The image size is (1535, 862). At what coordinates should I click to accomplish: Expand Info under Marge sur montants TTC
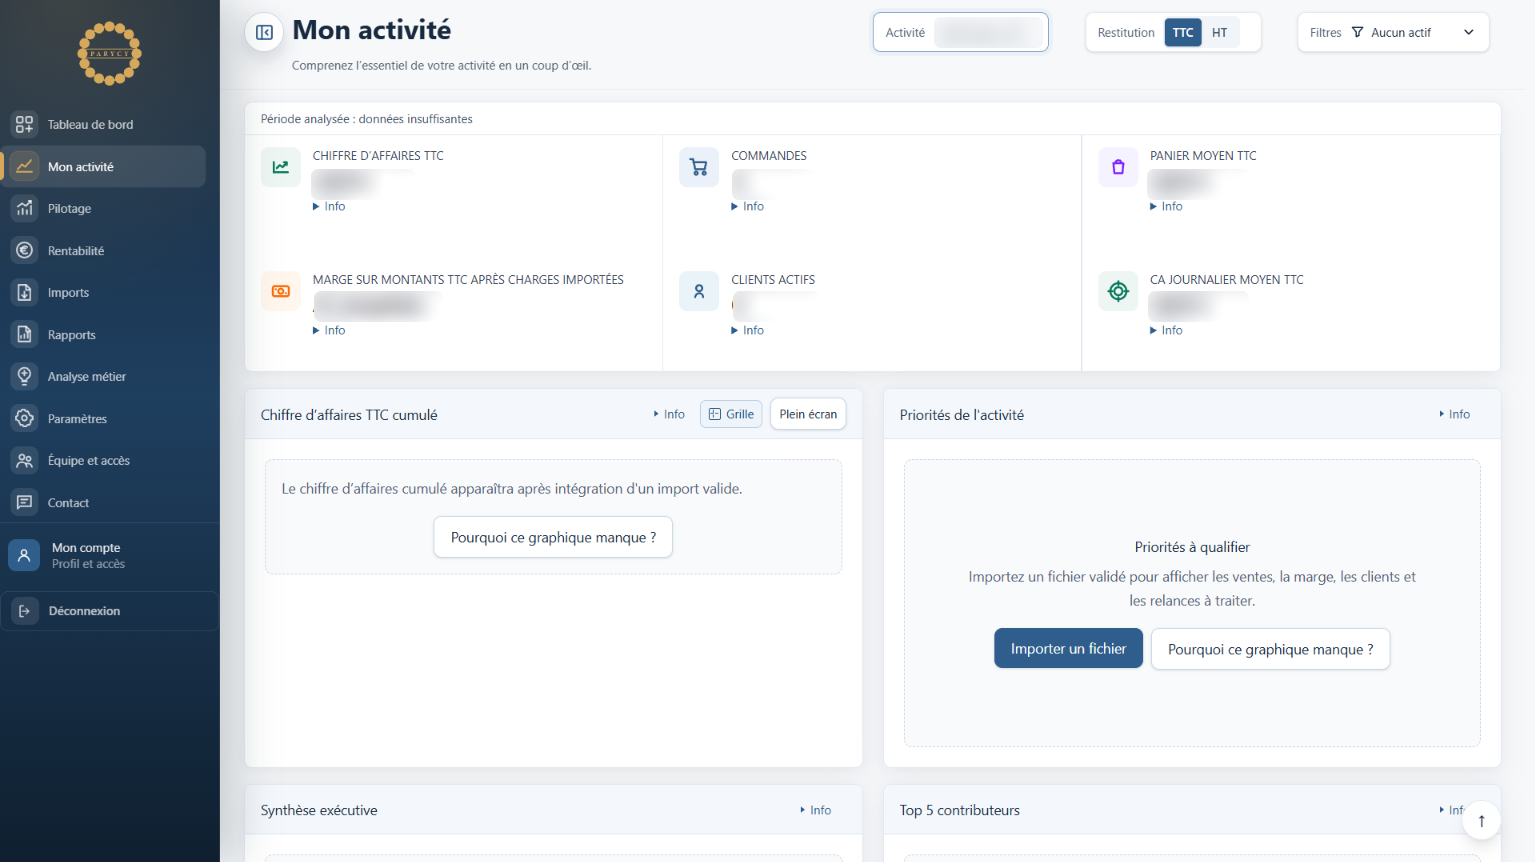329,330
